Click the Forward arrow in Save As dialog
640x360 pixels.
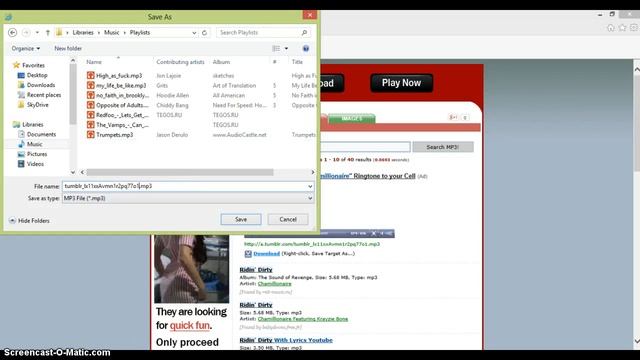tap(26, 32)
